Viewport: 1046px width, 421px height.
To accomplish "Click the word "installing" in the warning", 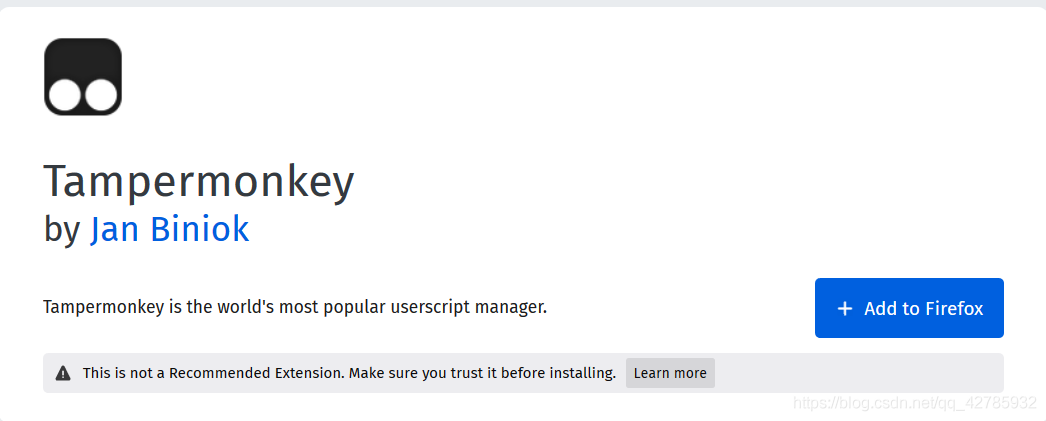I will coord(582,373).
